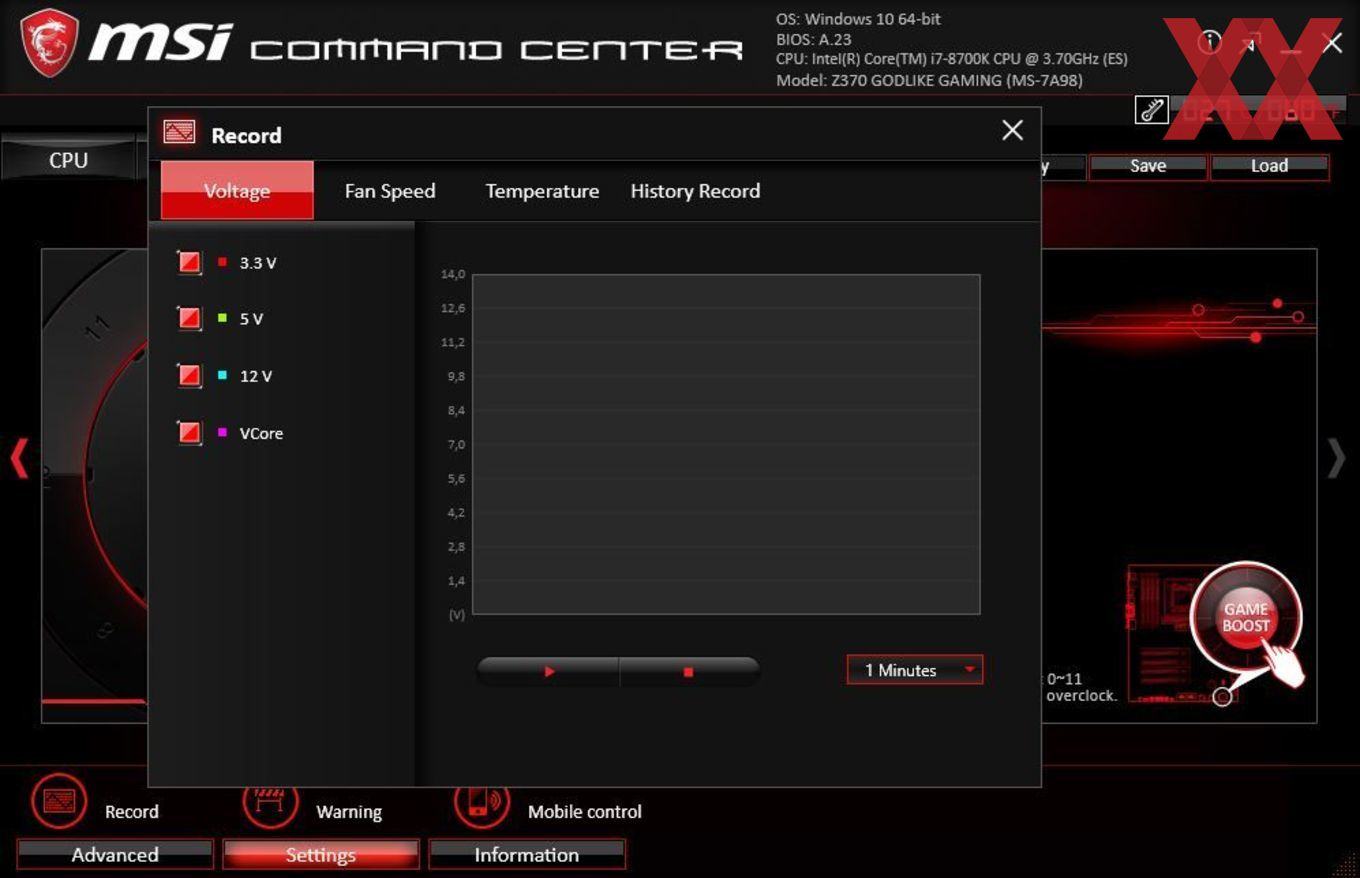The image size is (1360, 878).
Task: Click the Advanced button
Action: [115, 855]
